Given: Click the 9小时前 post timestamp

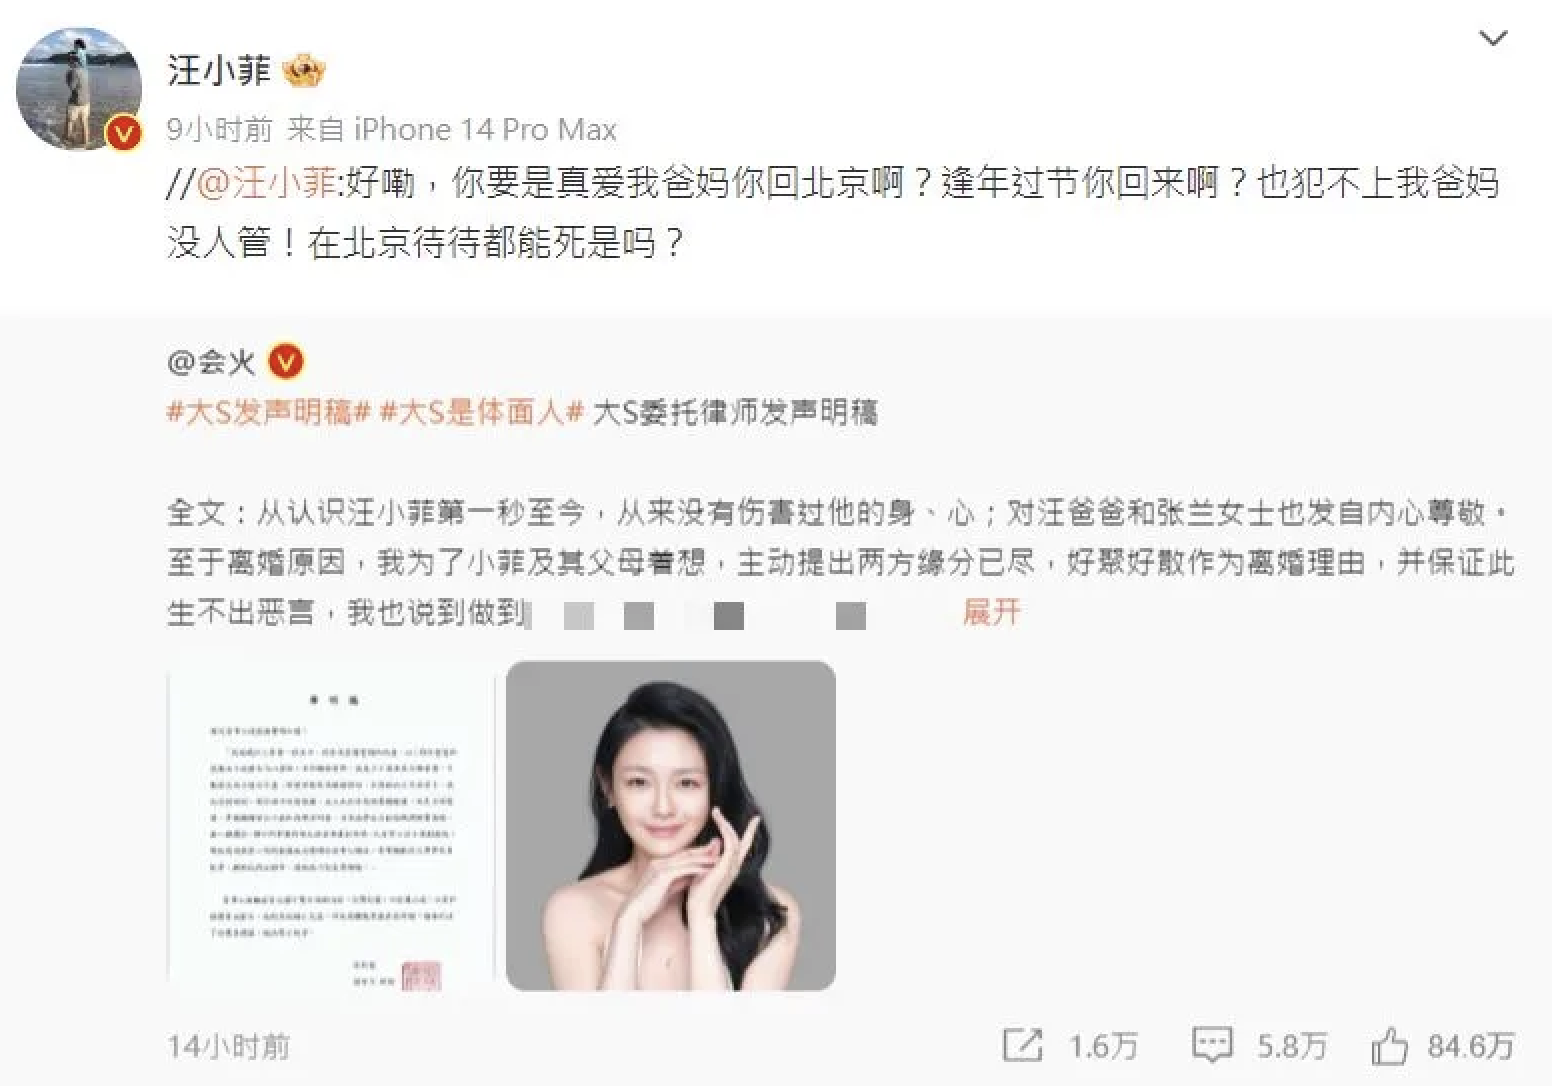Looking at the screenshot, I should (219, 130).
